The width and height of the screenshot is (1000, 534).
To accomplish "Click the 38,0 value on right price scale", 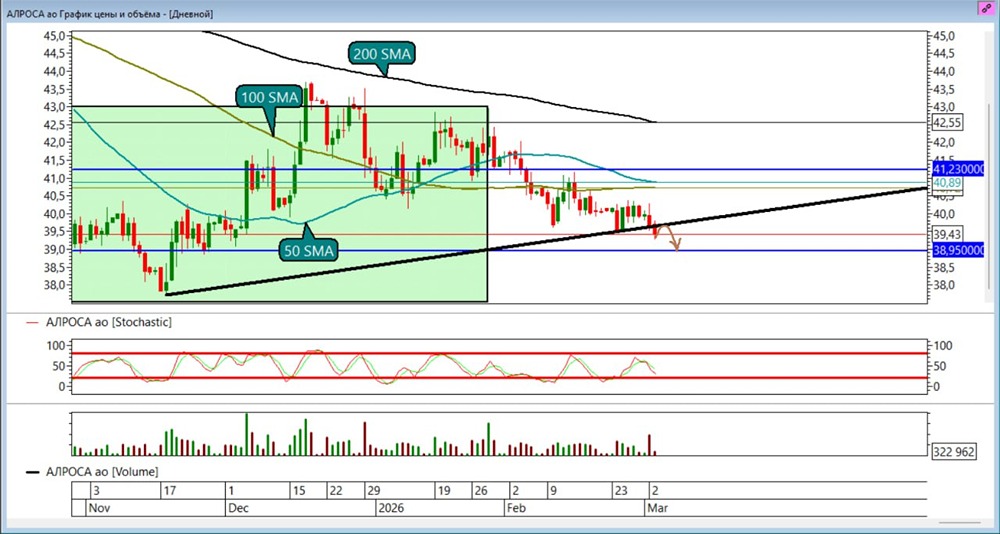I will coord(945,285).
